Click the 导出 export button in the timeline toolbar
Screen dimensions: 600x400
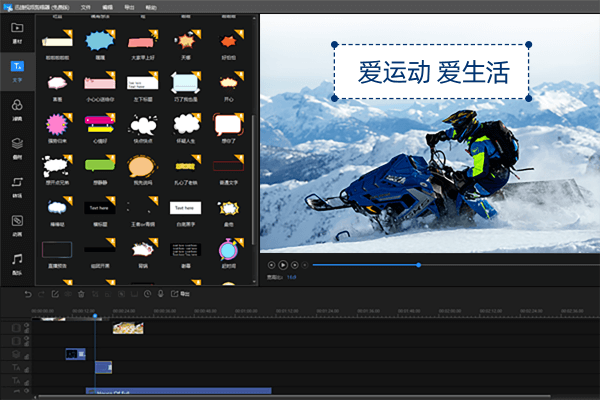point(181,294)
